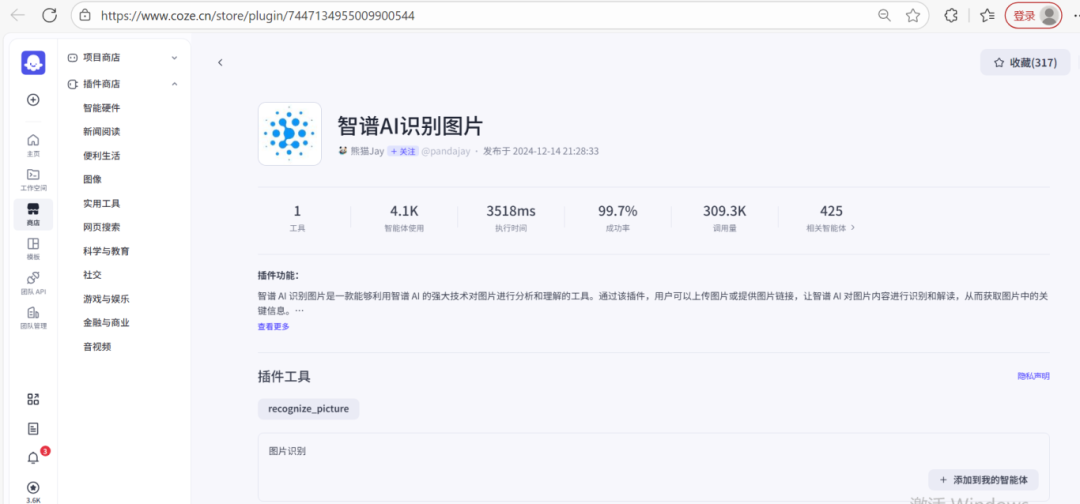Click the 309.3K 调用量 stat
Image resolution: width=1080 pixels, height=504 pixels.
click(725, 218)
